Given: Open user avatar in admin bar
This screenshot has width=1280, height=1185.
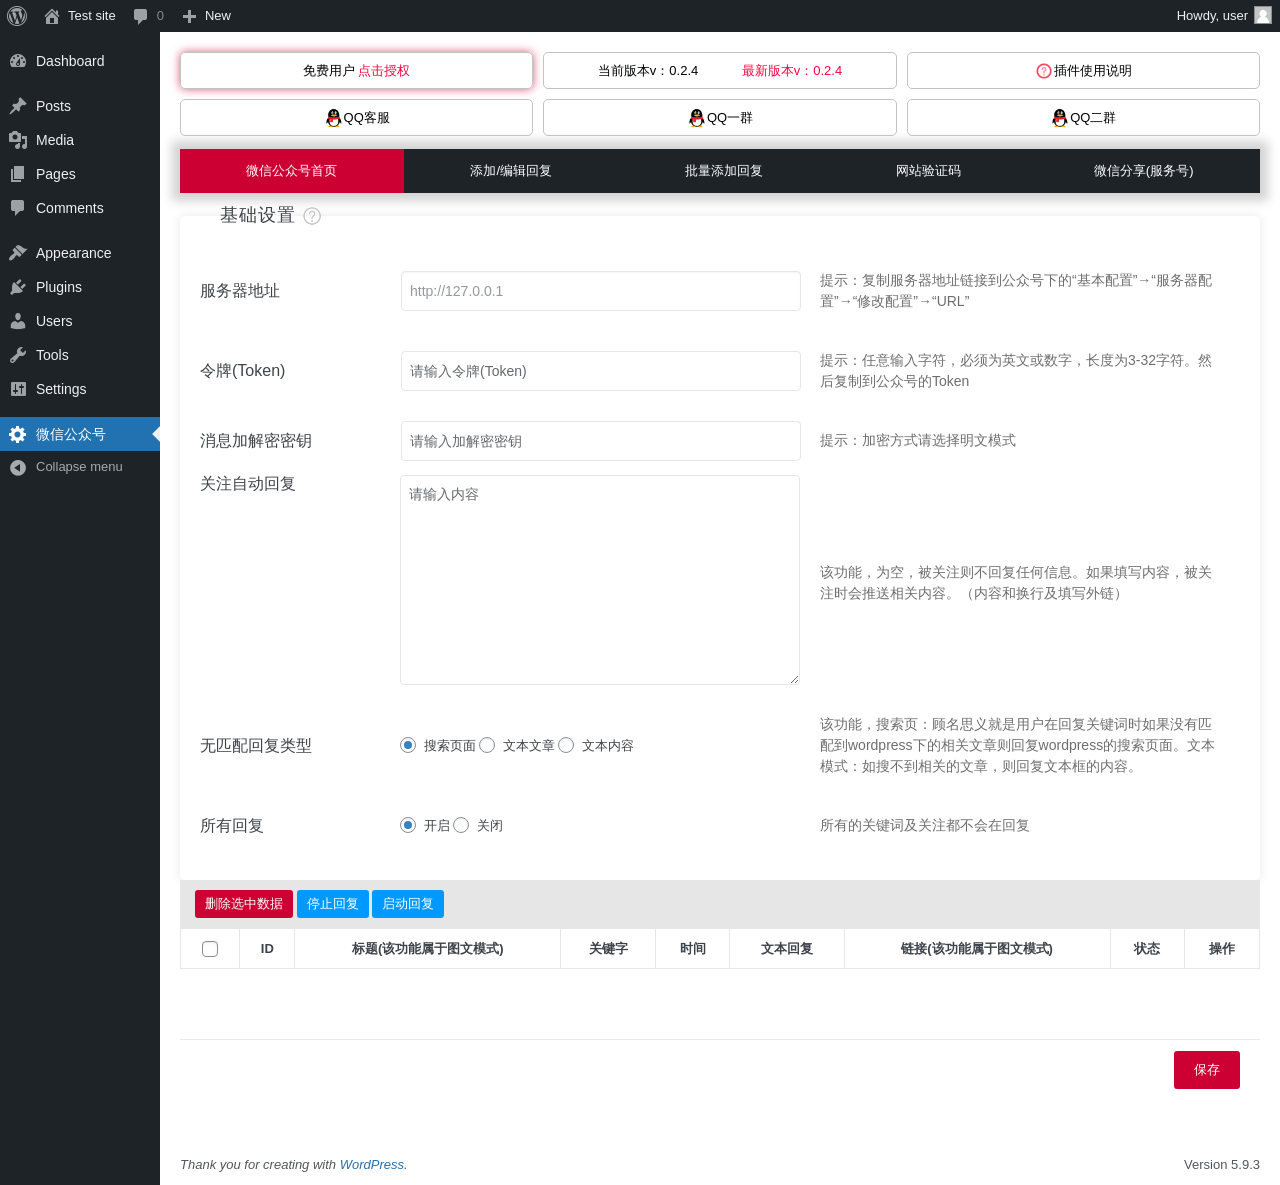Looking at the screenshot, I should (1263, 15).
